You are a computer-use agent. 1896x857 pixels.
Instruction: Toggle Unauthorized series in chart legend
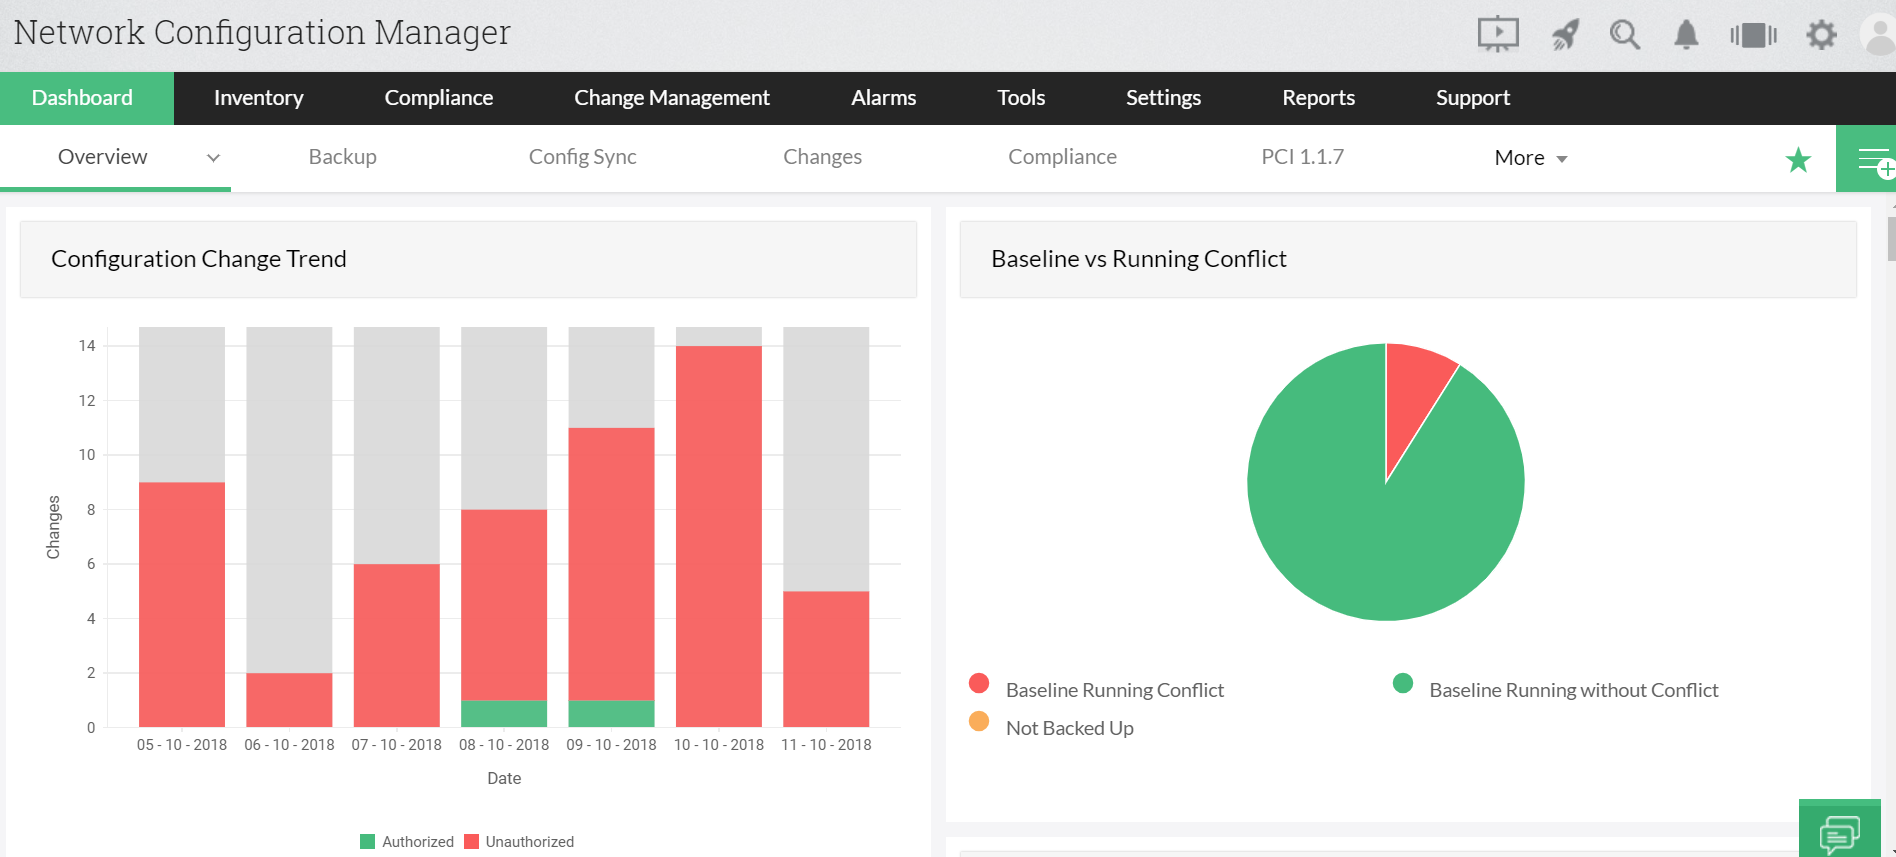(x=520, y=842)
